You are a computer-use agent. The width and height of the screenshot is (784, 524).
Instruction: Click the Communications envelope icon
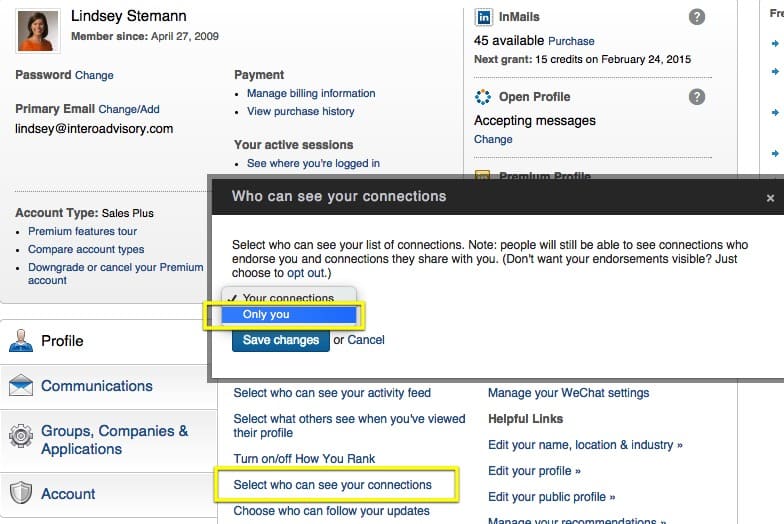(20, 386)
